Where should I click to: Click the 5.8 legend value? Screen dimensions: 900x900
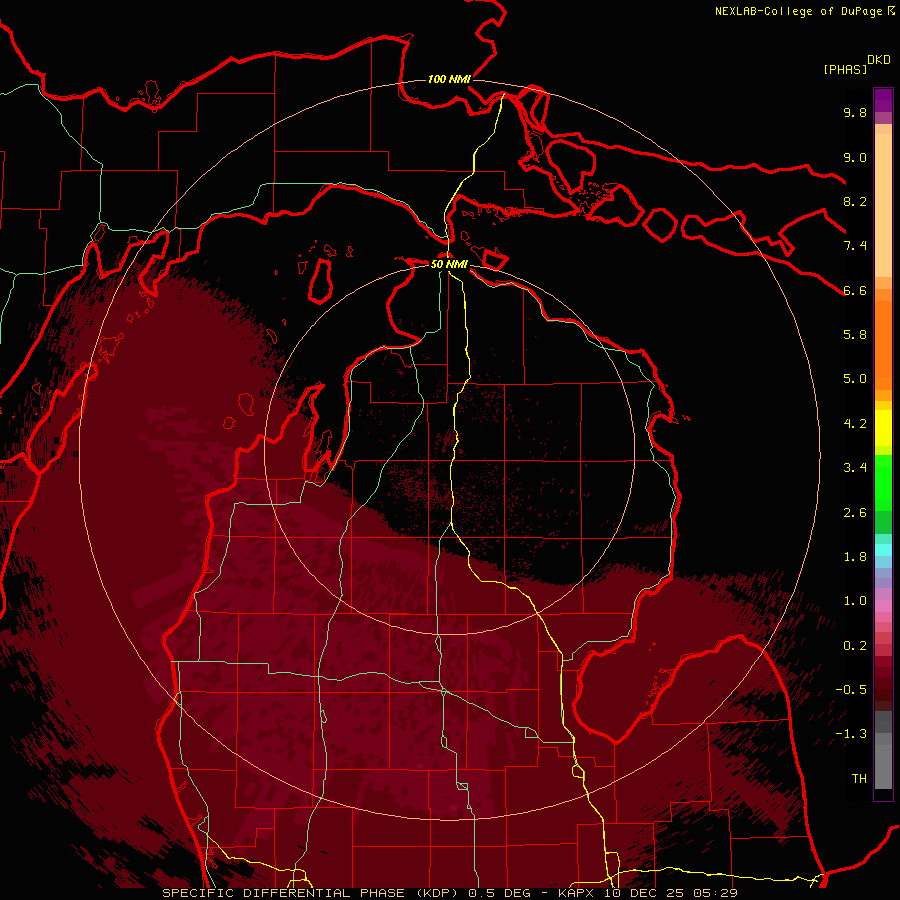click(x=855, y=335)
